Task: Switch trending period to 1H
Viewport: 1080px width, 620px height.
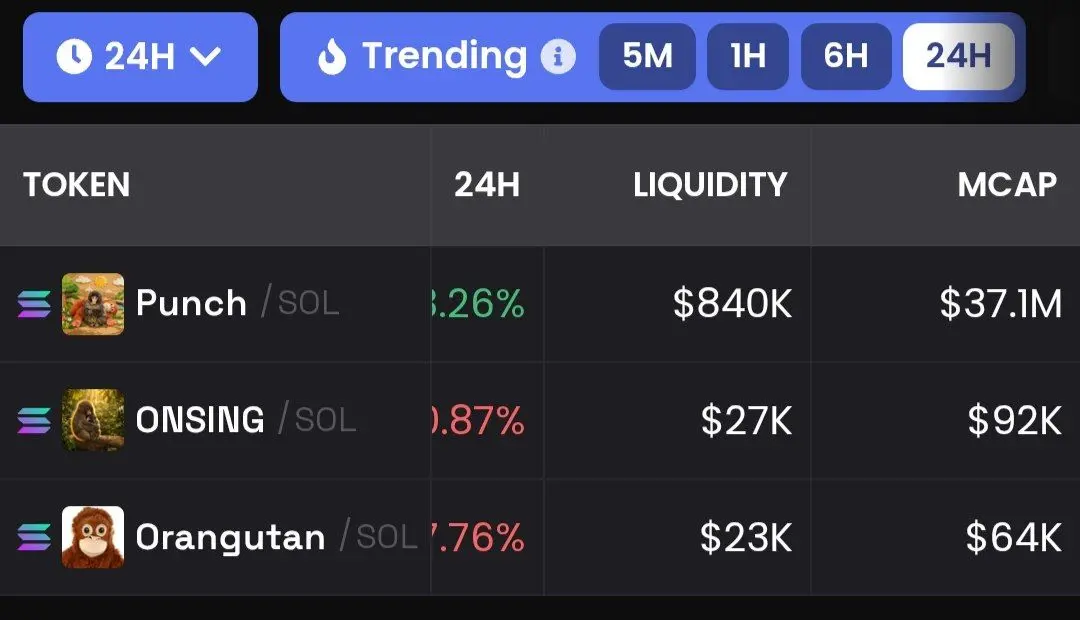Action: point(748,56)
